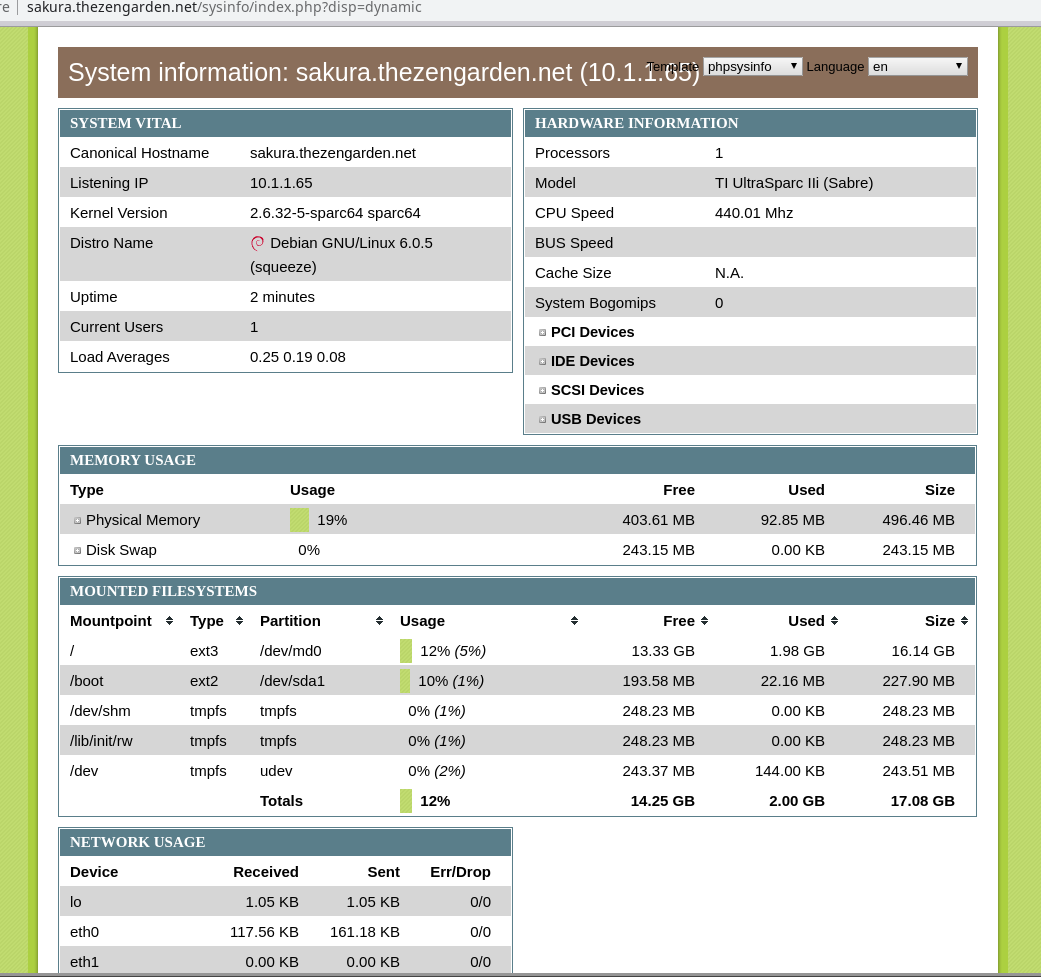Sort filesystems by Usage column arrows
Image resolution: width=1041 pixels, height=977 pixels.
coord(574,621)
